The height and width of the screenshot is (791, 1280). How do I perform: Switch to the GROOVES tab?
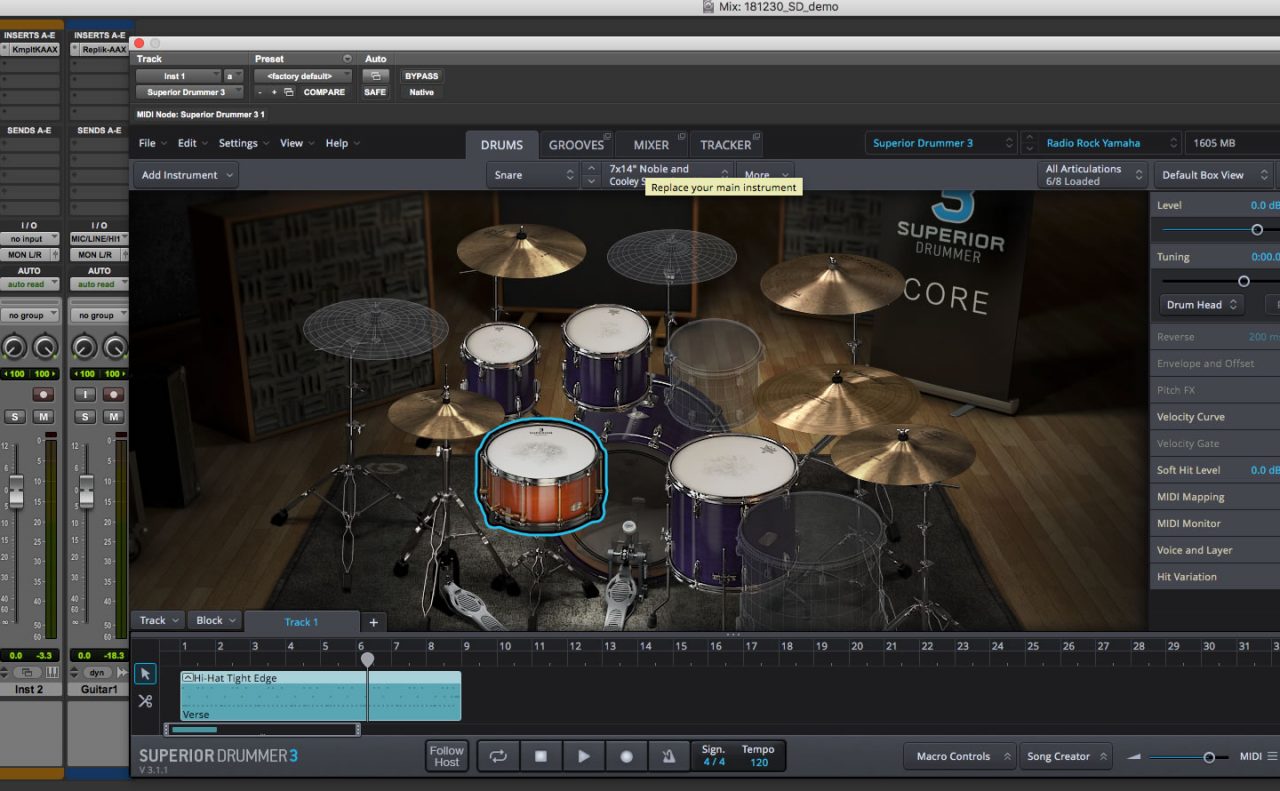(x=576, y=145)
